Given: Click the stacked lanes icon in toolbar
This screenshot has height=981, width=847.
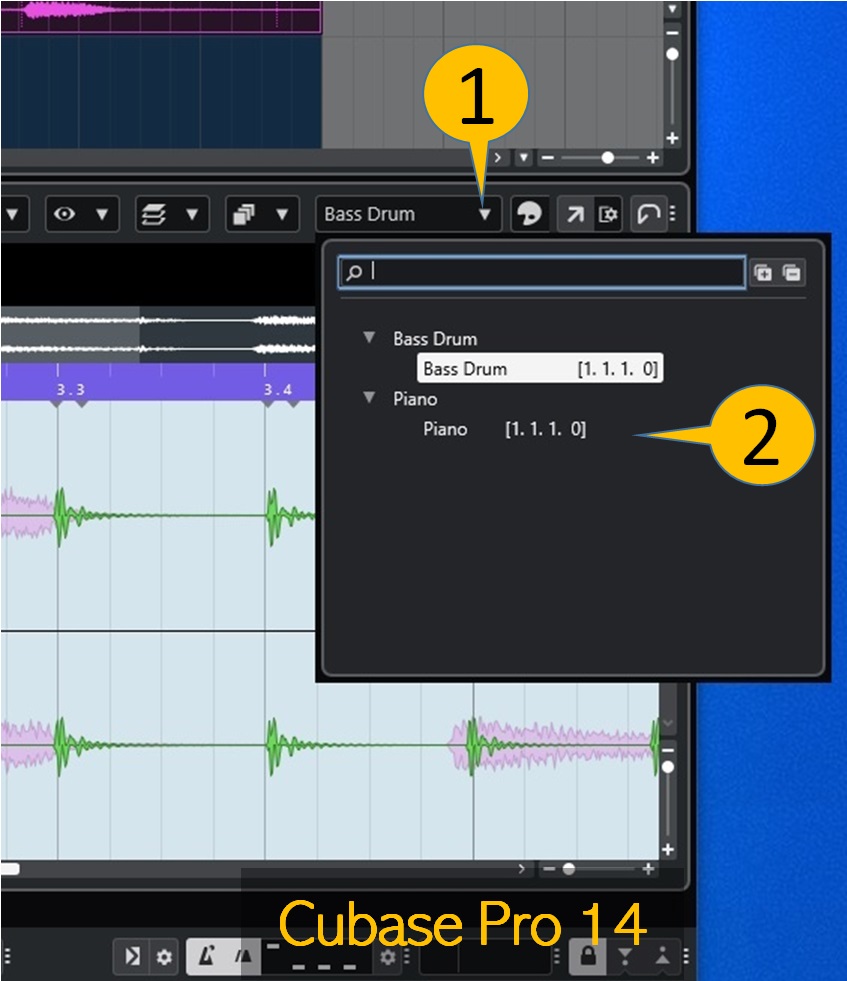Looking at the screenshot, I should pyautogui.click(x=154, y=215).
